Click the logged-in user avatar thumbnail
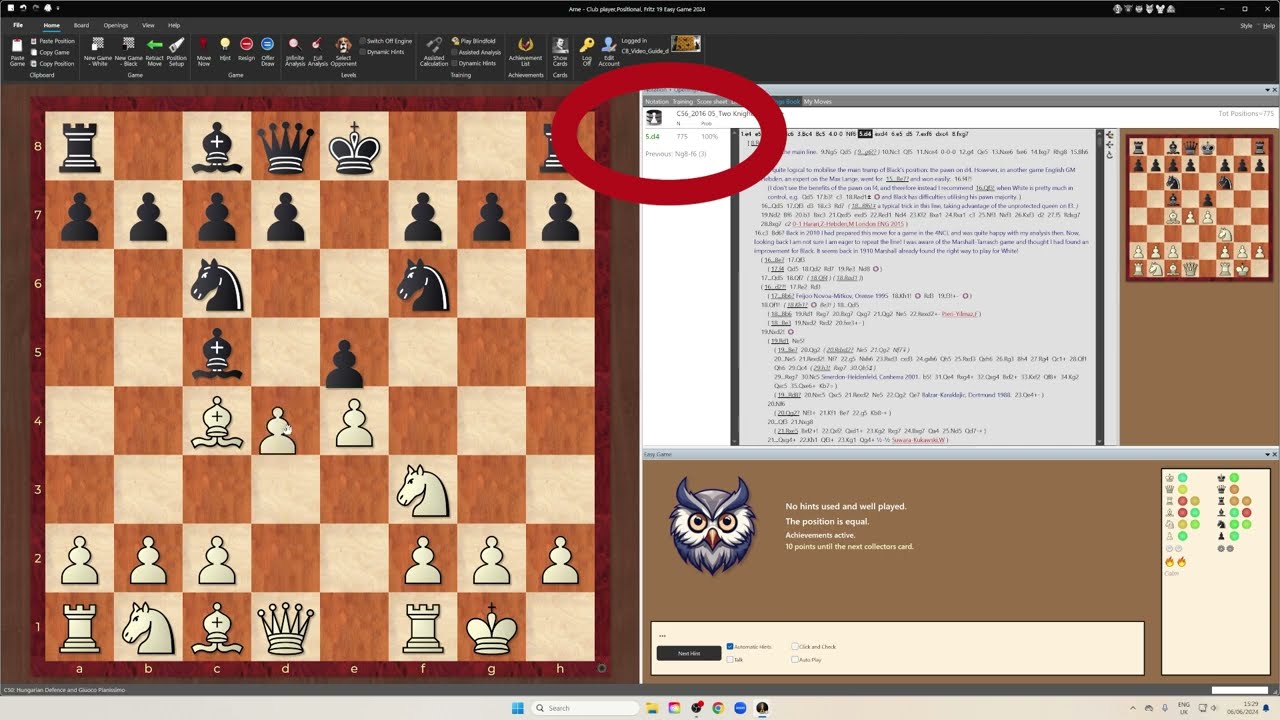Viewport: 1280px width, 720px height. click(686, 43)
